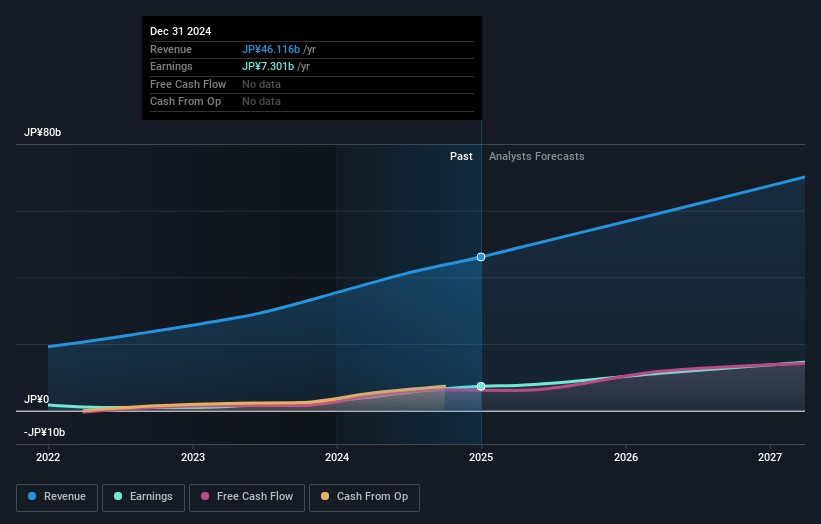Toggle the Cash From Op legend series
Viewport: 821px width, 524px height.
pyautogui.click(x=364, y=497)
